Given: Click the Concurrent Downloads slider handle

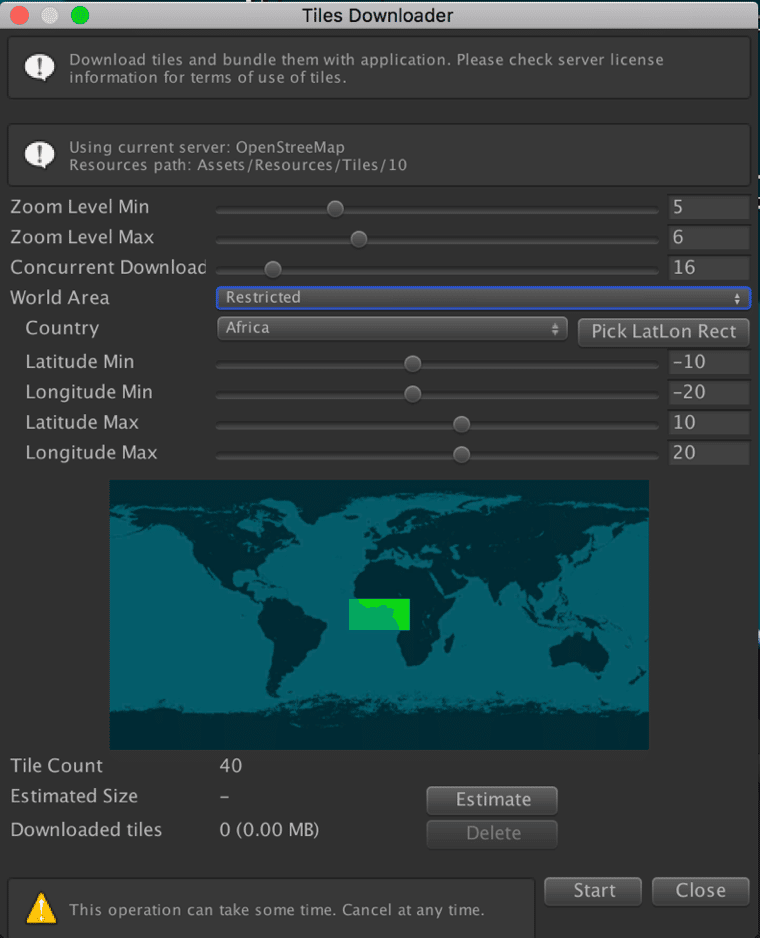Looking at the screenshot, I should click(272, 268).
